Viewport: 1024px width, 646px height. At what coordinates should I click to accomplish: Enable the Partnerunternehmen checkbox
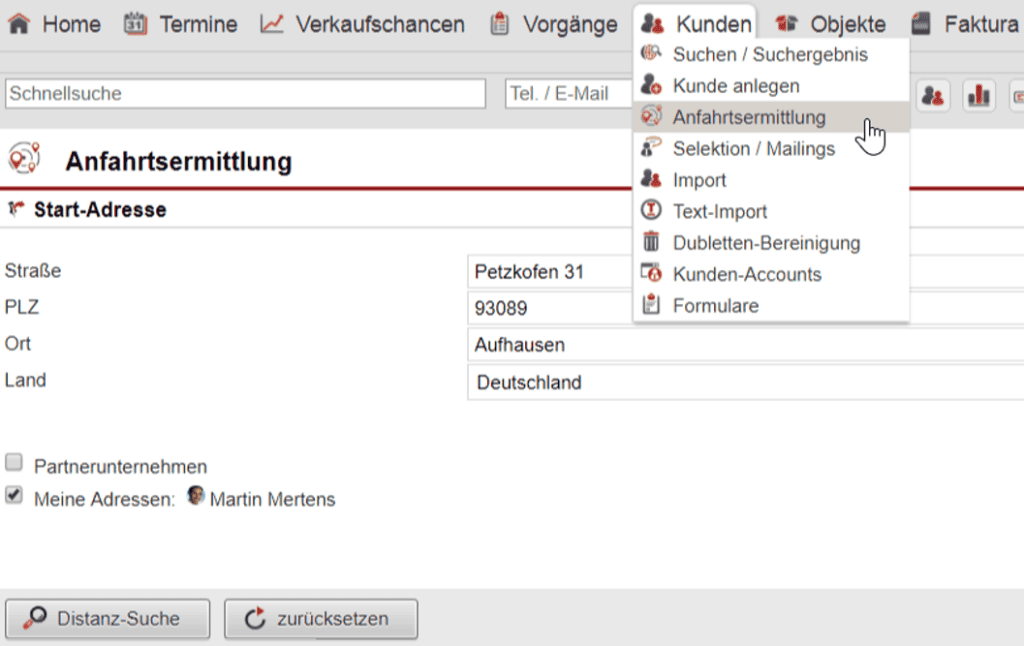[x=15, y=461]
